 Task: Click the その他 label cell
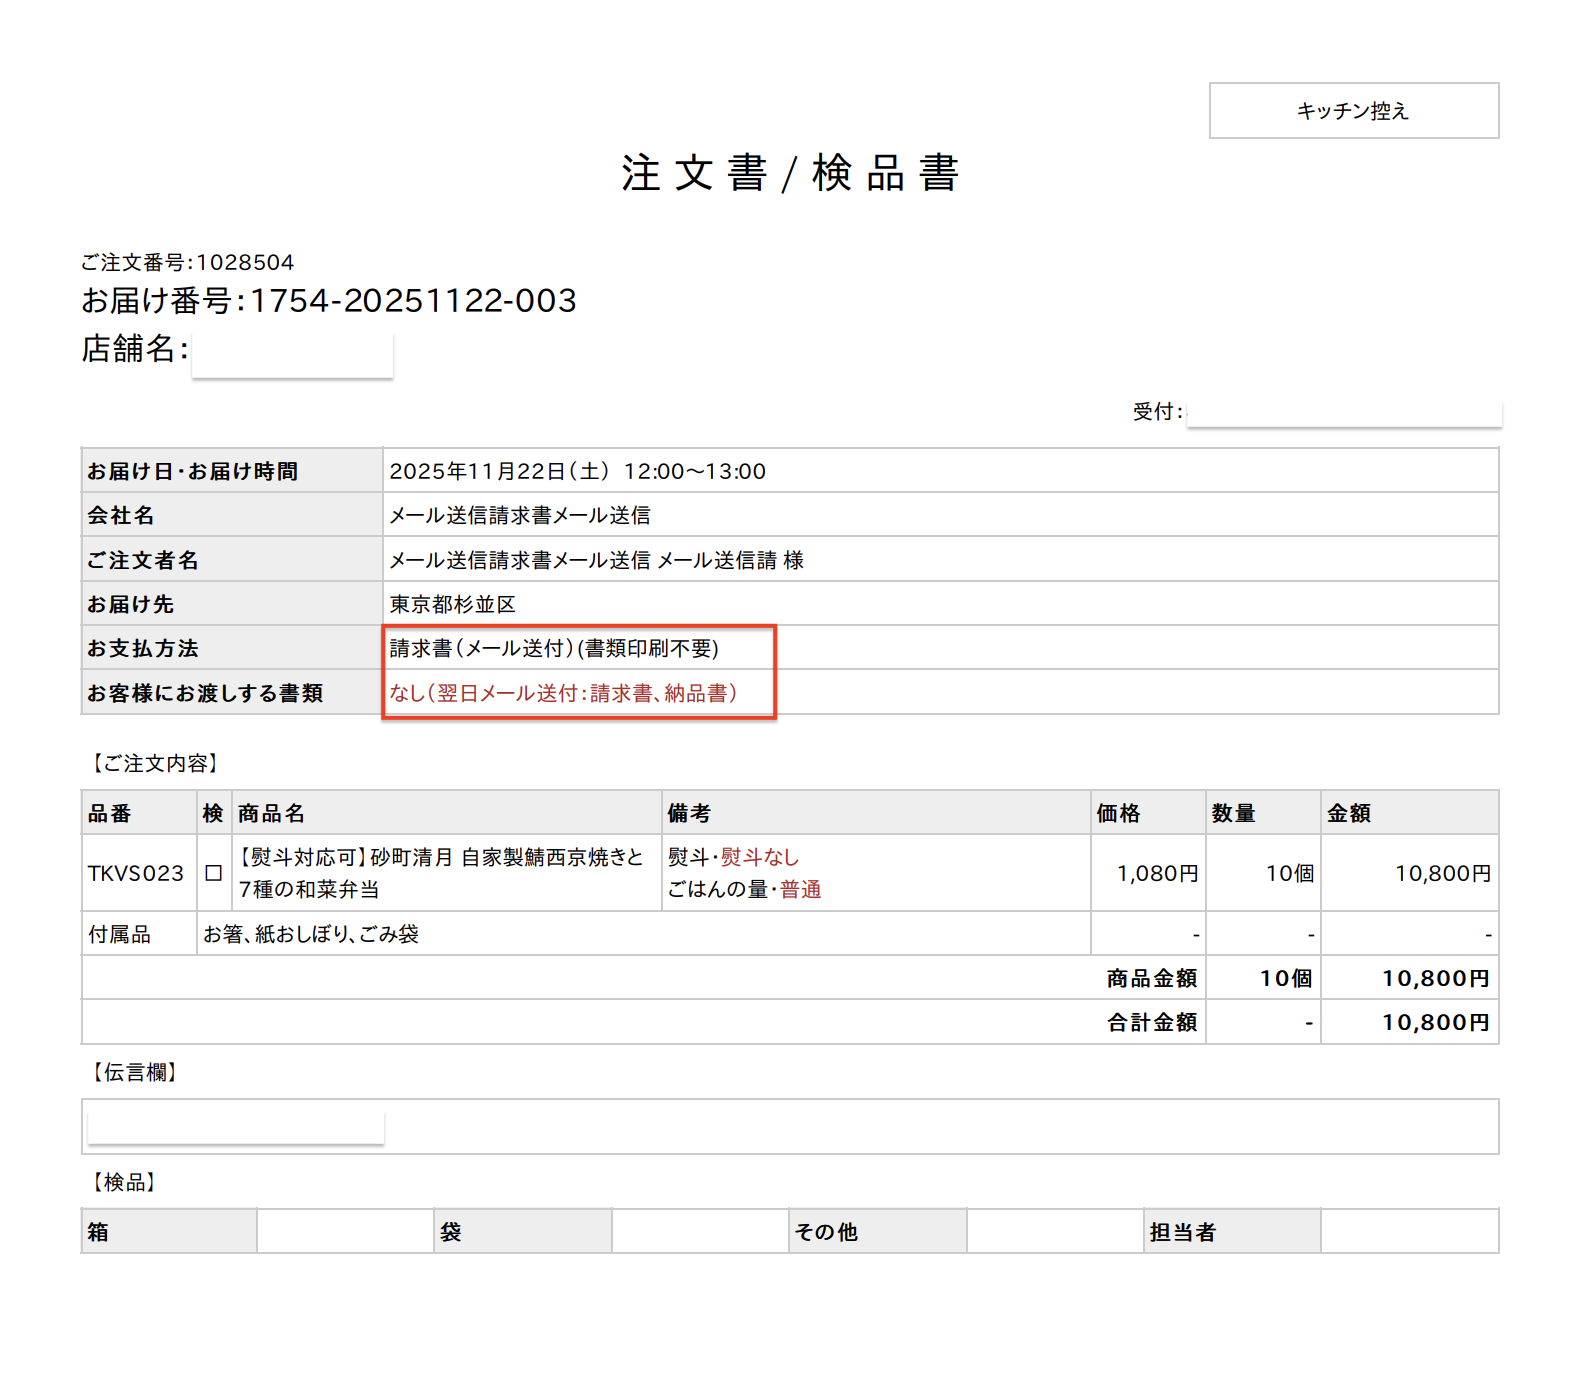click(x=877, y=1231)
